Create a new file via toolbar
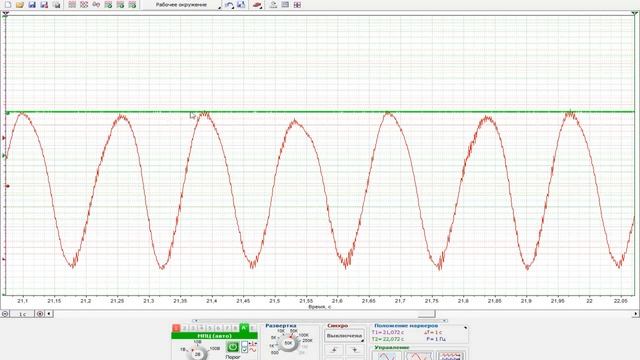This screenshot has width=640, height=360. pos(8,5)
